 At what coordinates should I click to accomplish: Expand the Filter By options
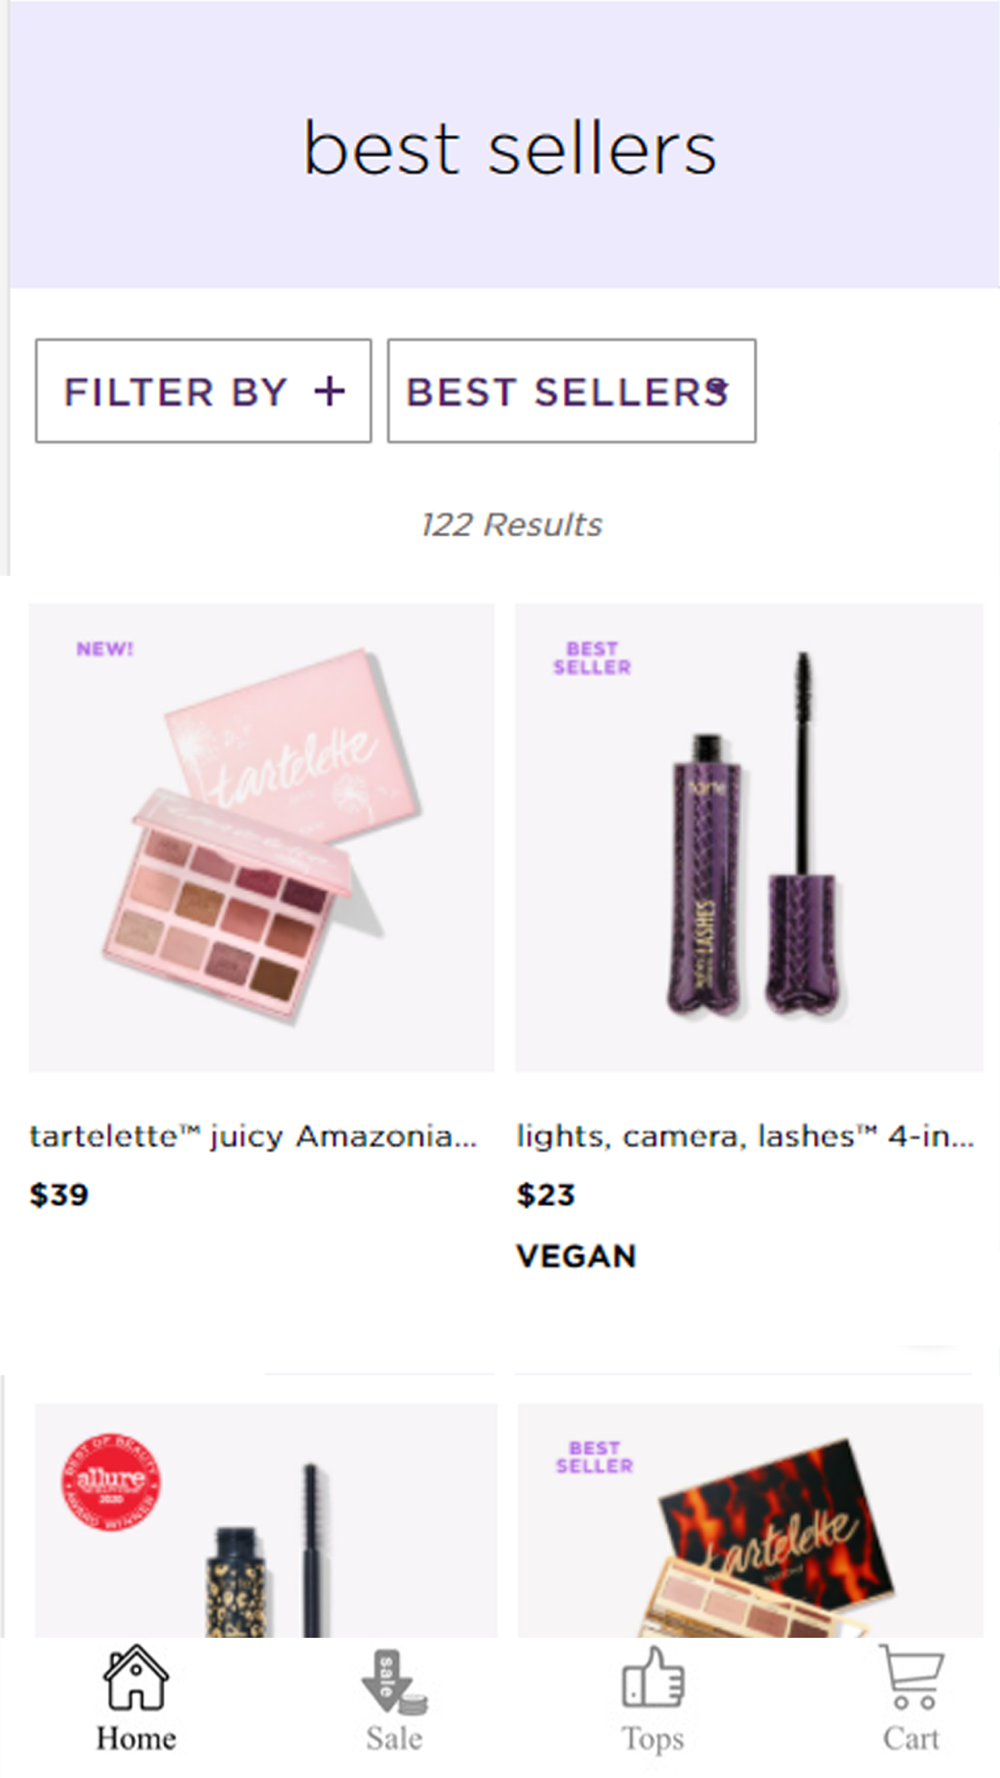204,391
